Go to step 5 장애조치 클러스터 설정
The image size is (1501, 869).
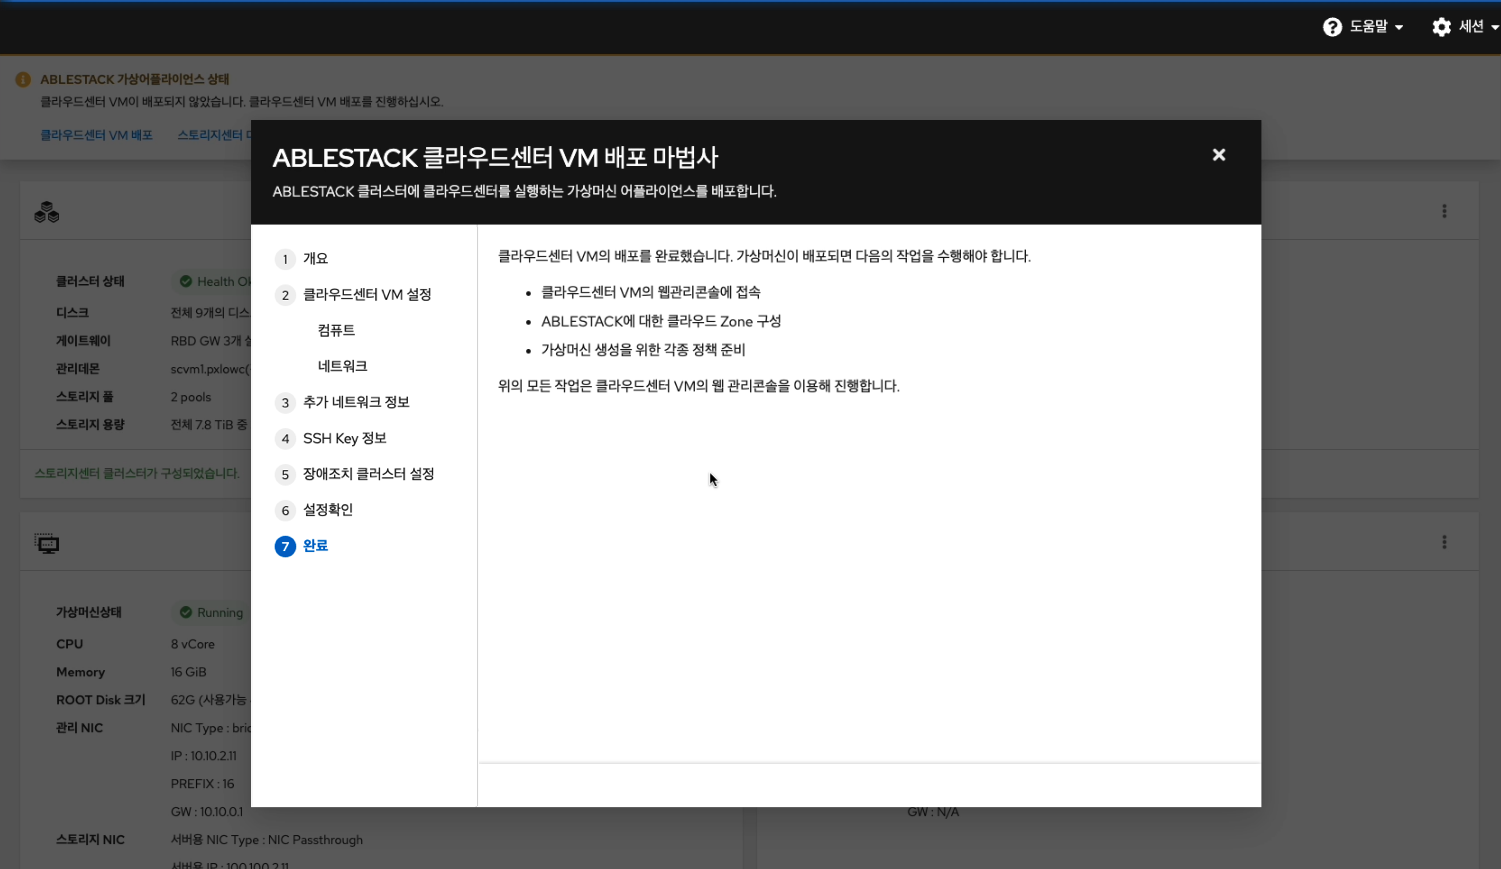[x=368, y=475]
